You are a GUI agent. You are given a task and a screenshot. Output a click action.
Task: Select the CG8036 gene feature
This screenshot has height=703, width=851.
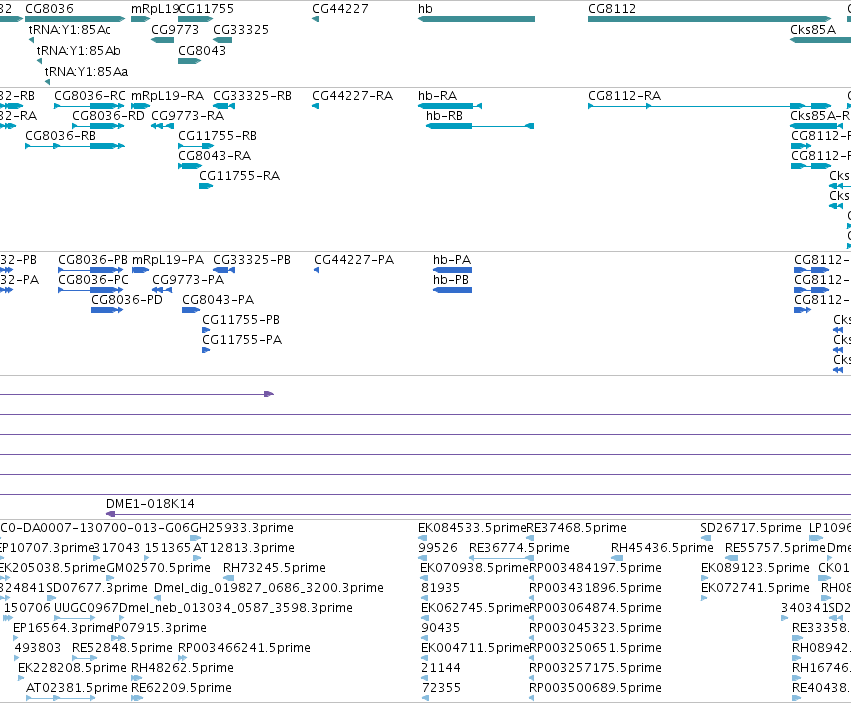point(75,19)
